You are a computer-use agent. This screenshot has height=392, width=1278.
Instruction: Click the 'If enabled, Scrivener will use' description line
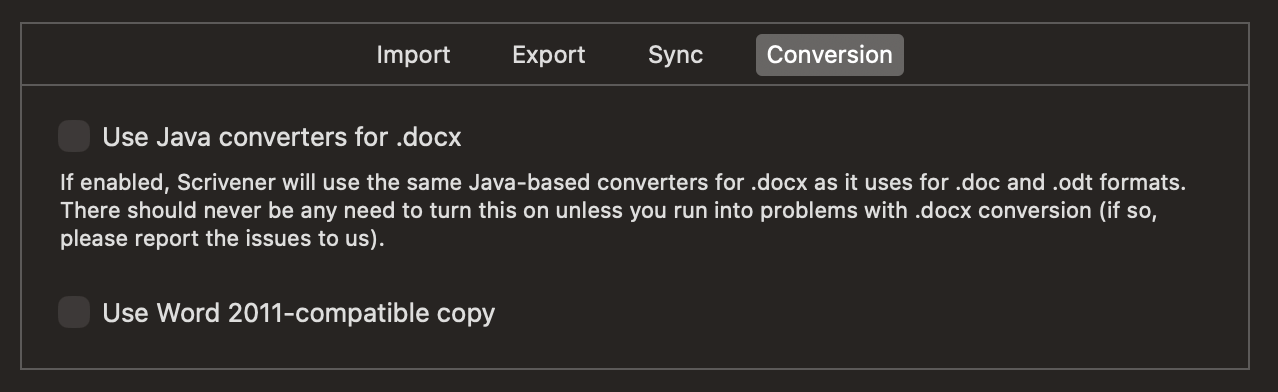(623, 184)
